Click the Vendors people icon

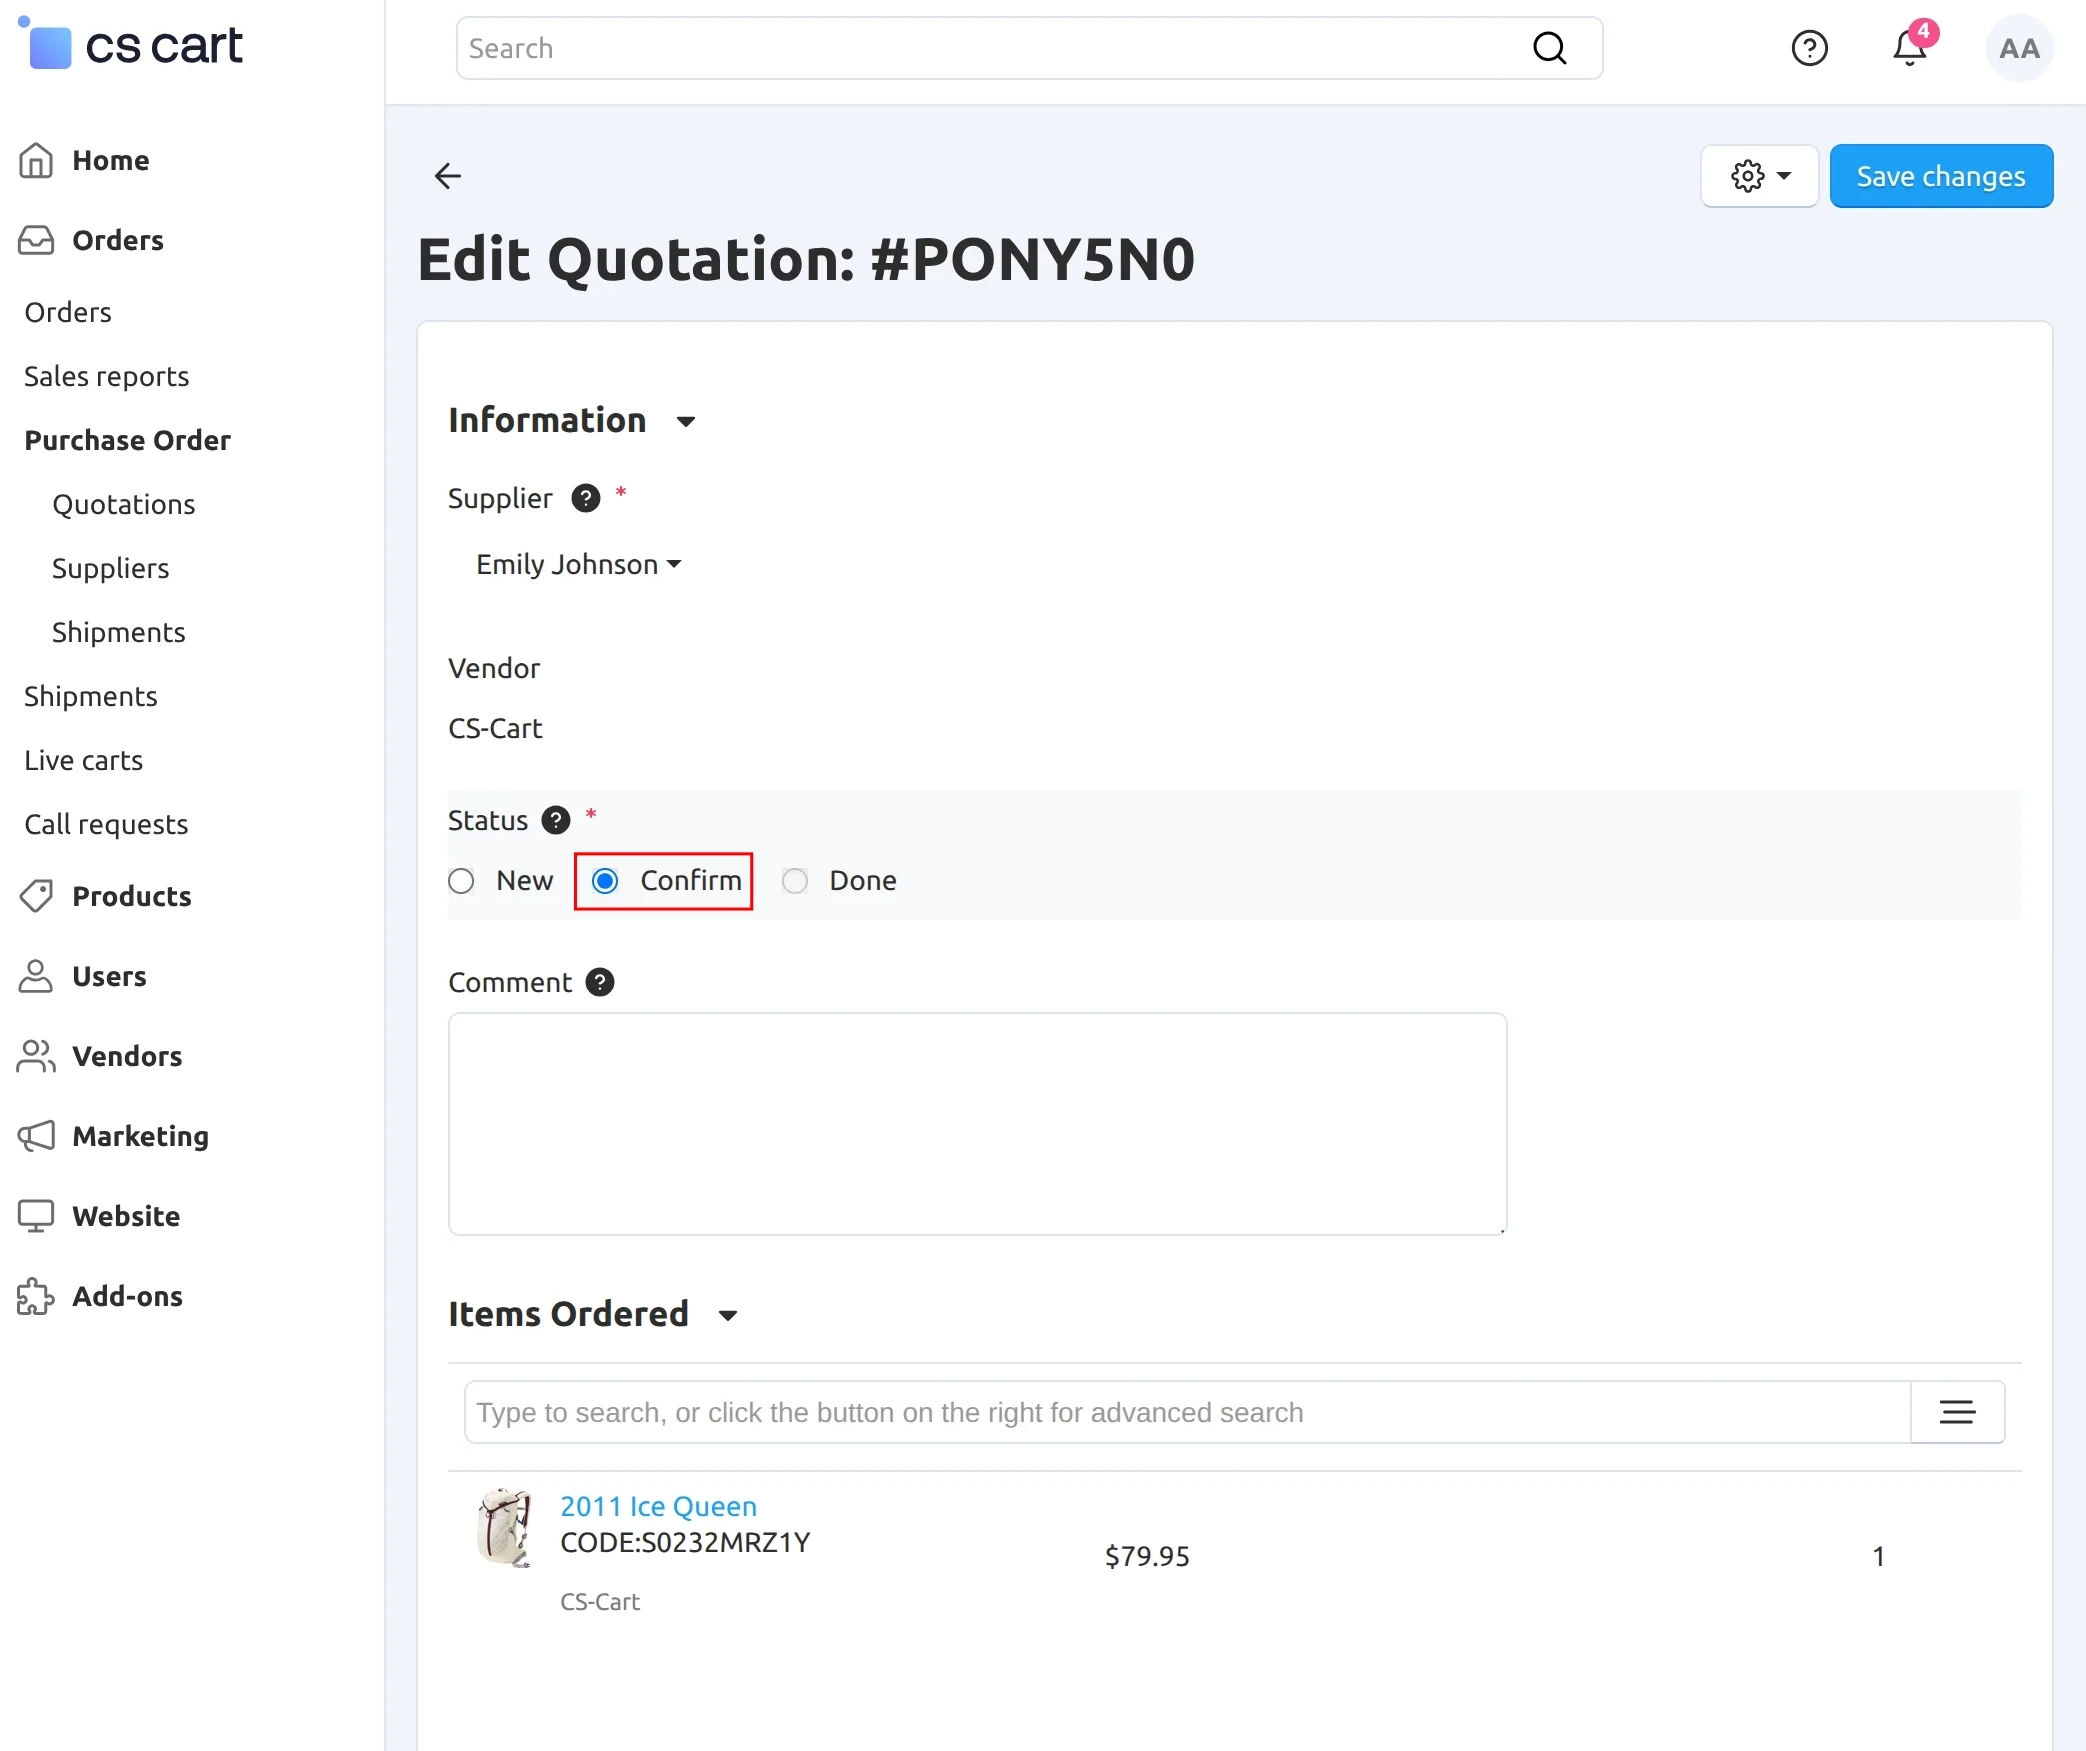(x=36, y=1056)
